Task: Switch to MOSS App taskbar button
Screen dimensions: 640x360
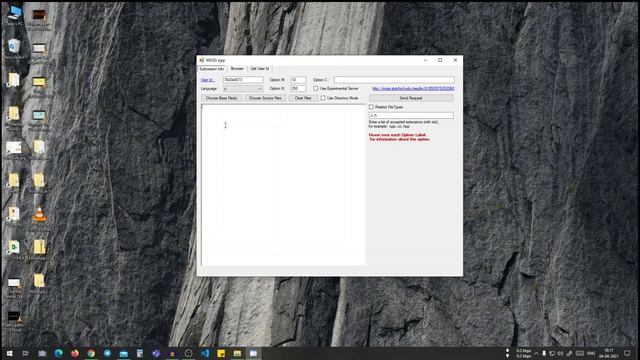Action: 253,353
